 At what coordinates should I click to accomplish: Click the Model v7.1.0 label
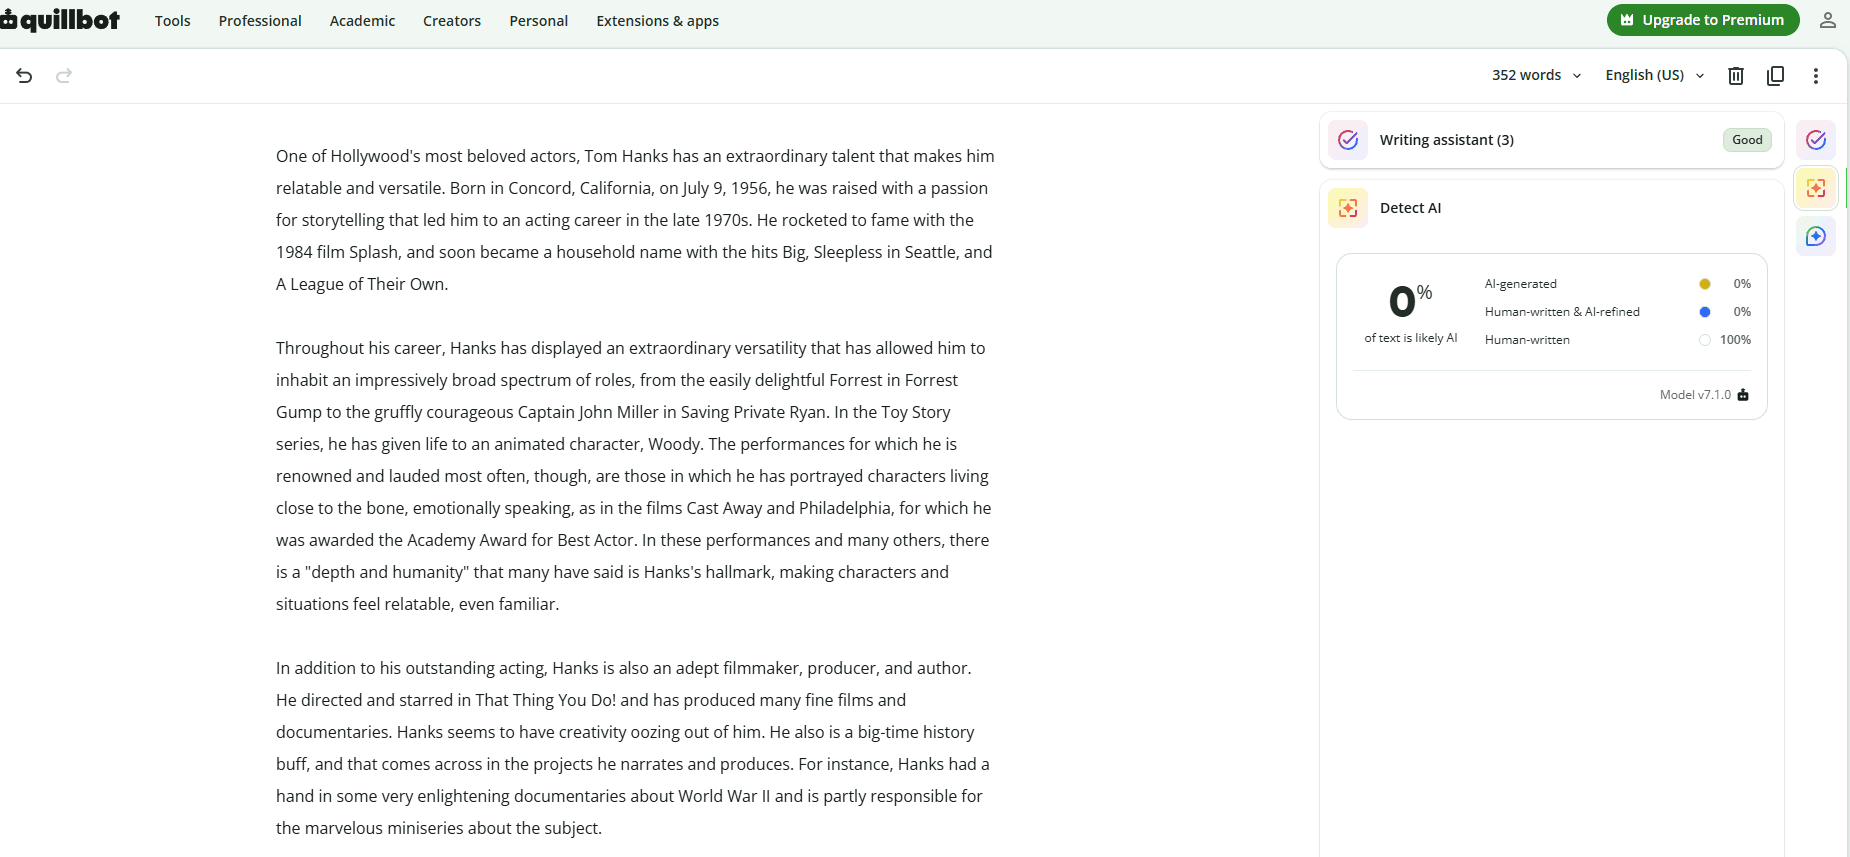(x=1695, y=395)
